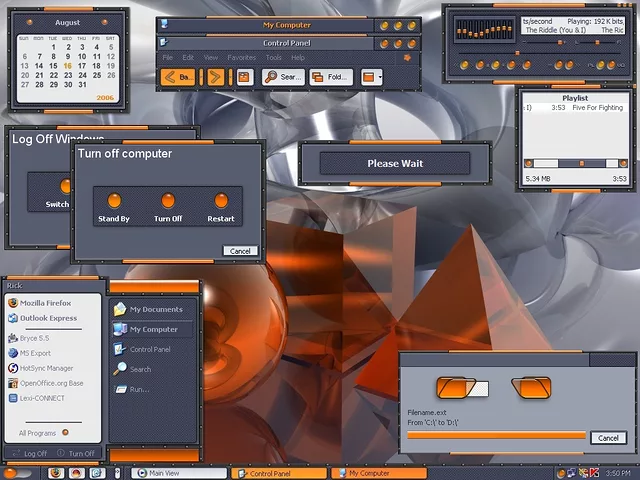This screenshot has height=480, width=640.
Task: Open the My Documents folder
Action: pyautogui.click(x=155, y=309)
